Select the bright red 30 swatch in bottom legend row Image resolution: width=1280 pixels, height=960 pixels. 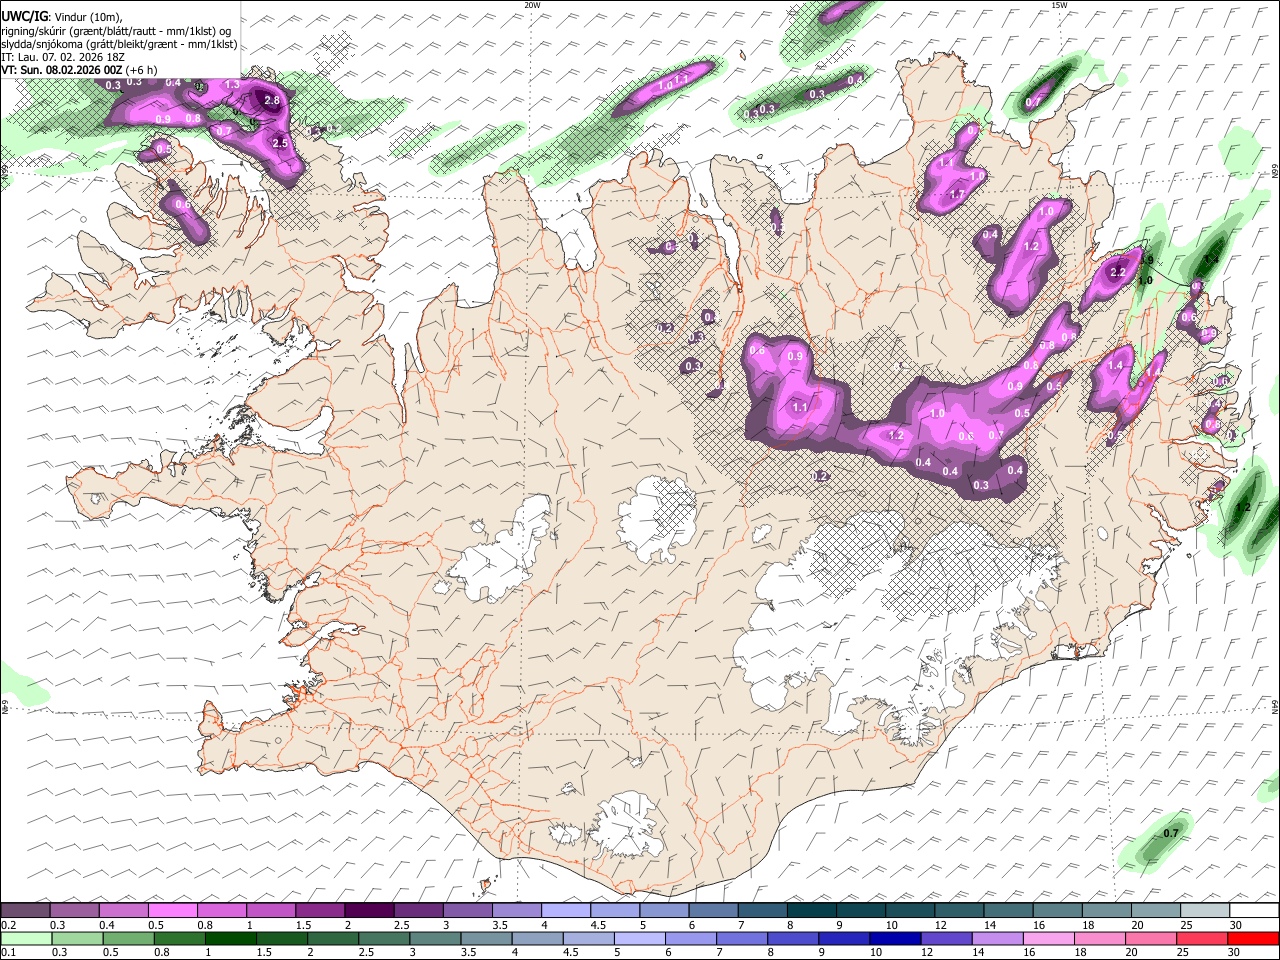pyautogui.click(x=1253, y=939)
